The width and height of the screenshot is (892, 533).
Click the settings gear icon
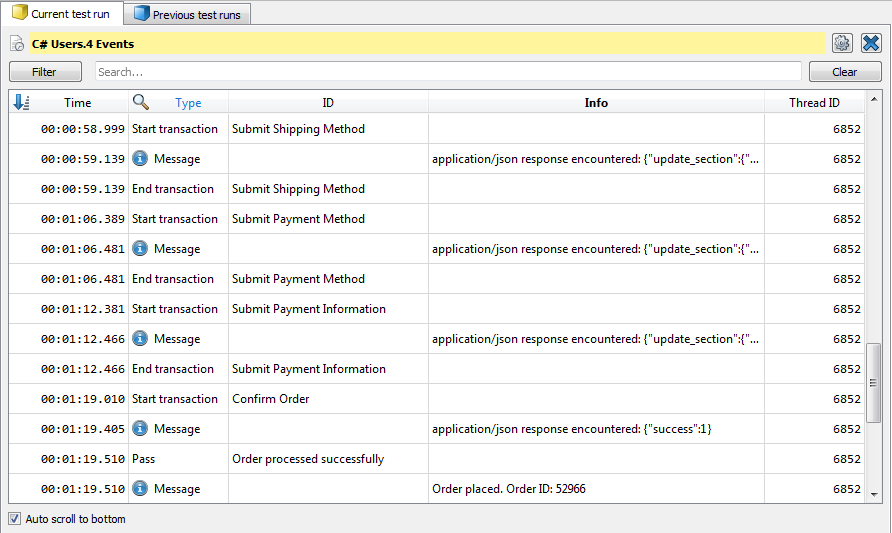tap(841, 43)
